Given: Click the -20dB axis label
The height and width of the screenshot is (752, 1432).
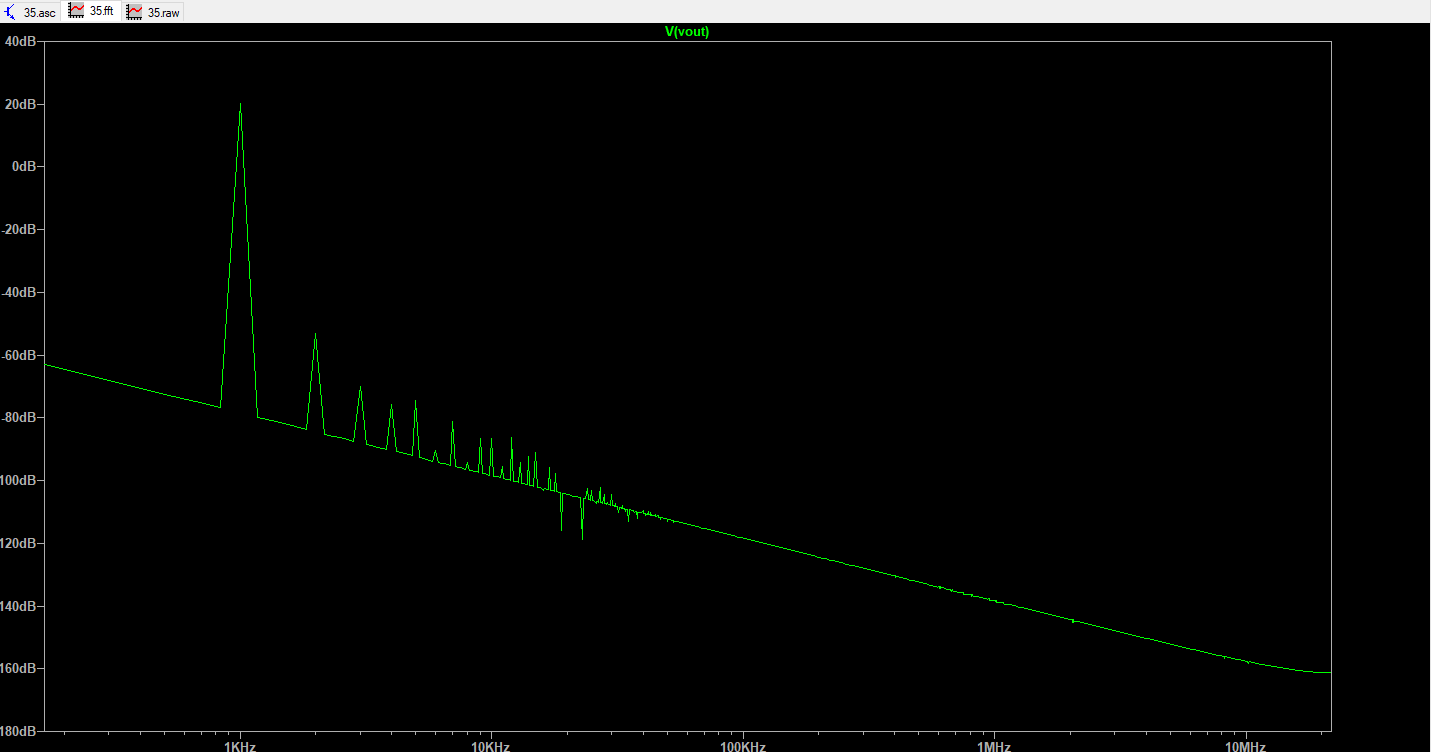Looking at the screenshot, I should [20, 229].
